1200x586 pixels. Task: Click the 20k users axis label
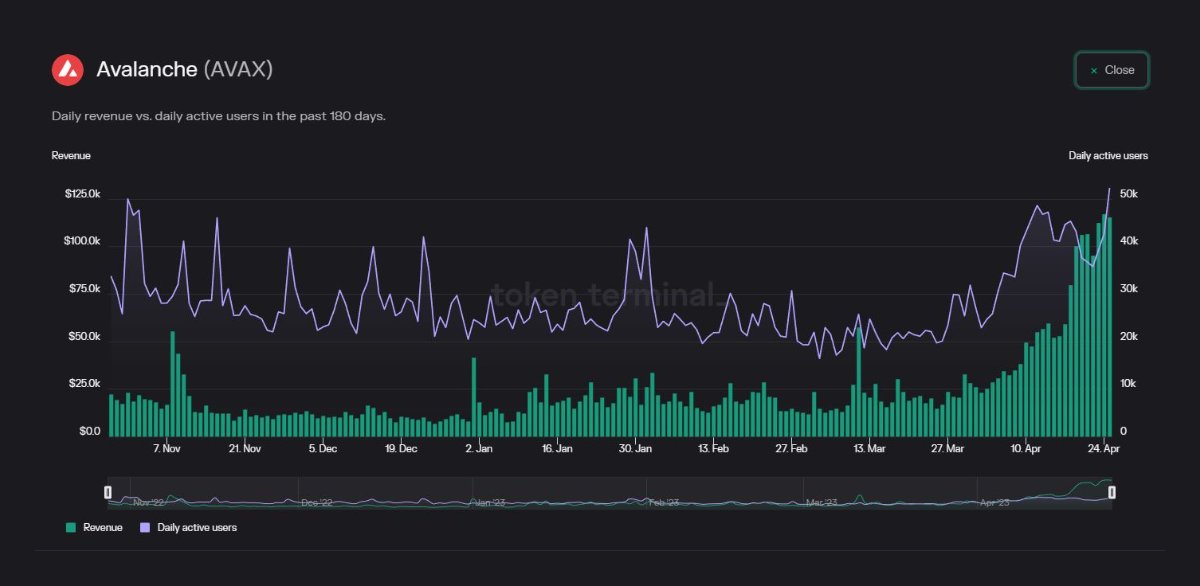(x=1129, y=336)
